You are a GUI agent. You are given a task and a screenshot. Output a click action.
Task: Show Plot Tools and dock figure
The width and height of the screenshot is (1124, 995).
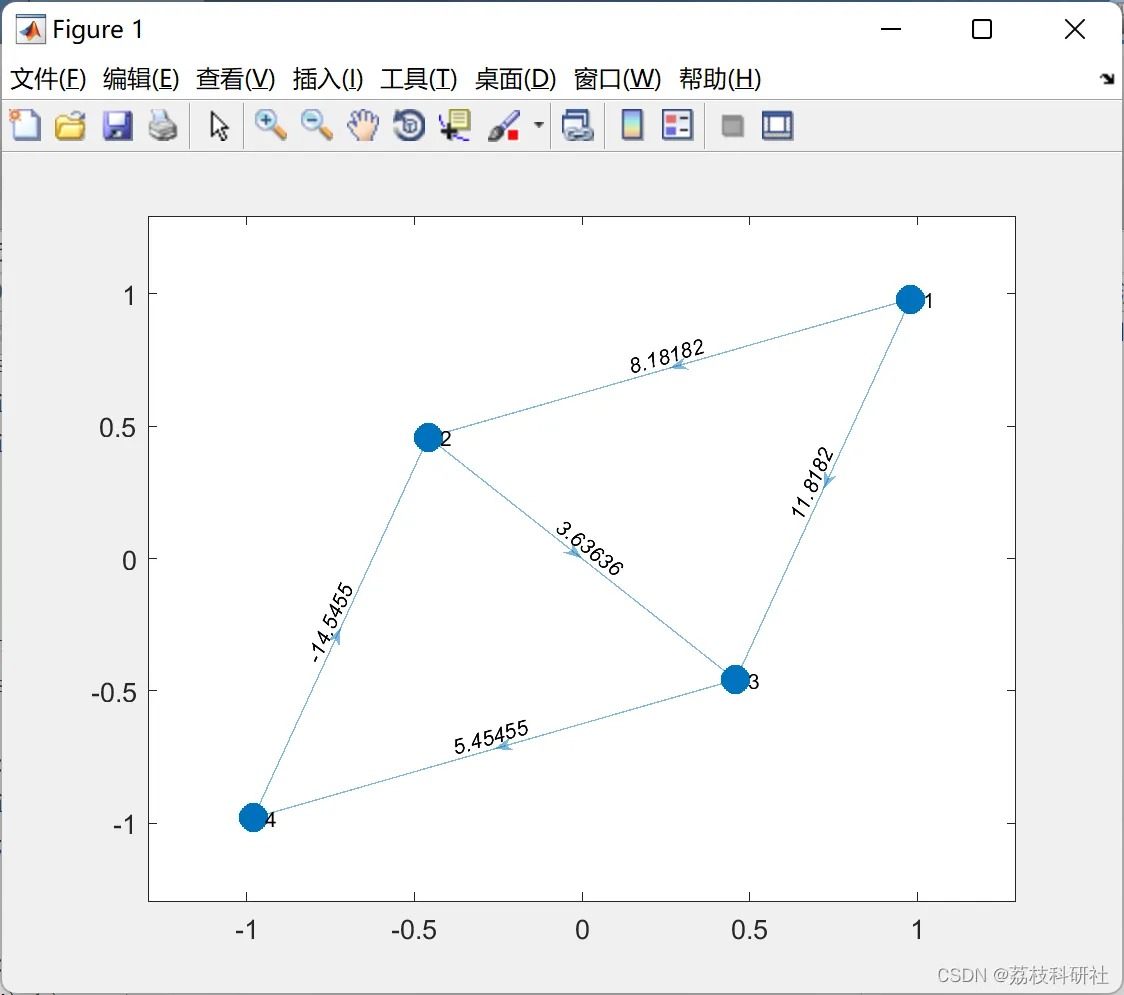pyautogui.click(x=777, y=125)
